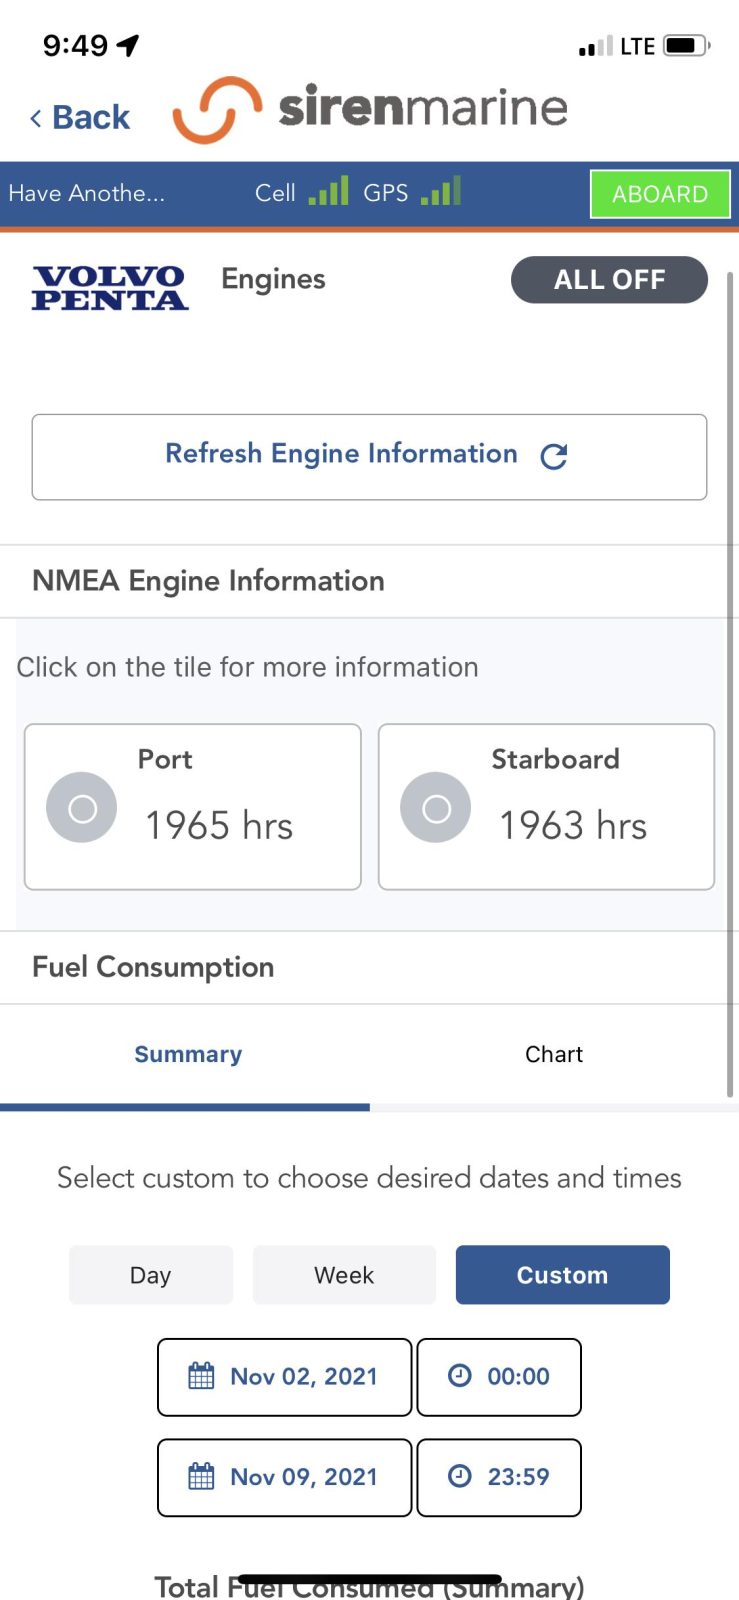The height and width of the screenshot is (1600, 739).
Task: Open the Starboard 1963 hrs tile
Action: tap(546, 806)
